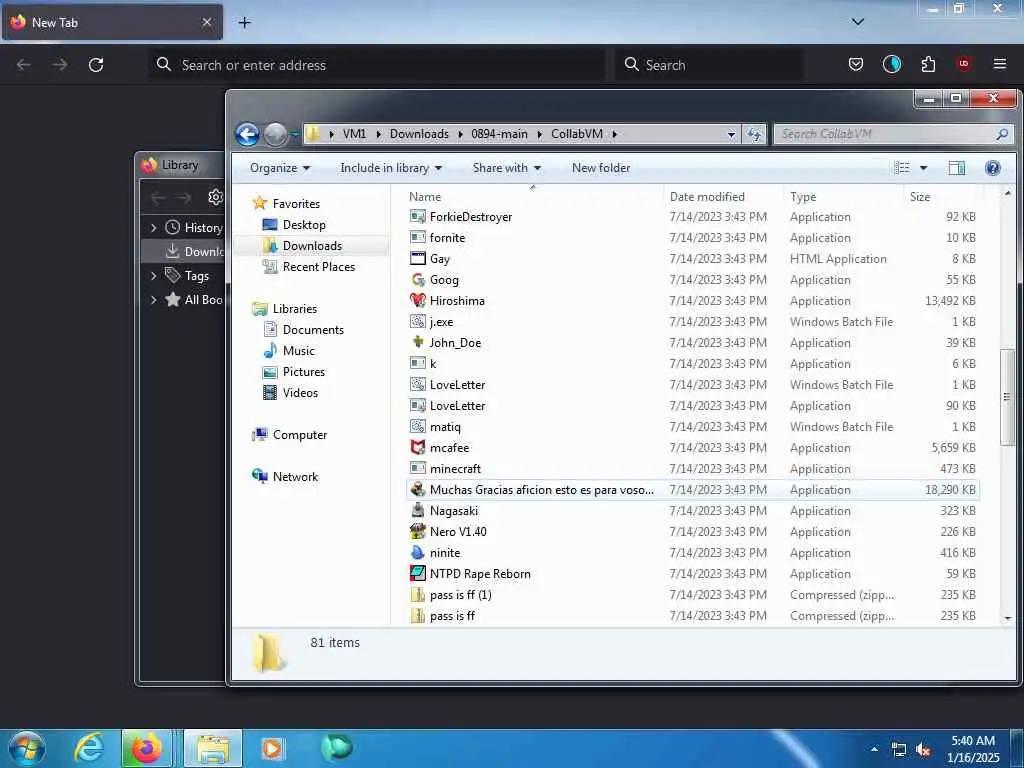
Task: Select the NTPD Rape Reborn icon
Action: click(418, 573)
